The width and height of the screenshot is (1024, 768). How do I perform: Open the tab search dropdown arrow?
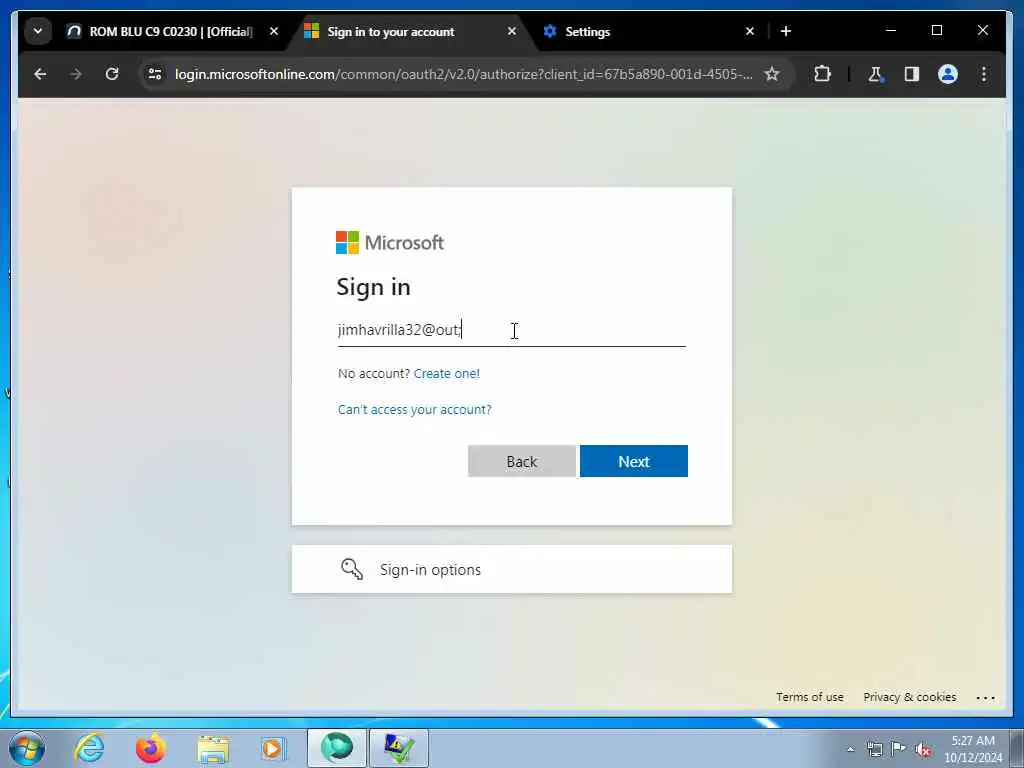coord(38,31)
